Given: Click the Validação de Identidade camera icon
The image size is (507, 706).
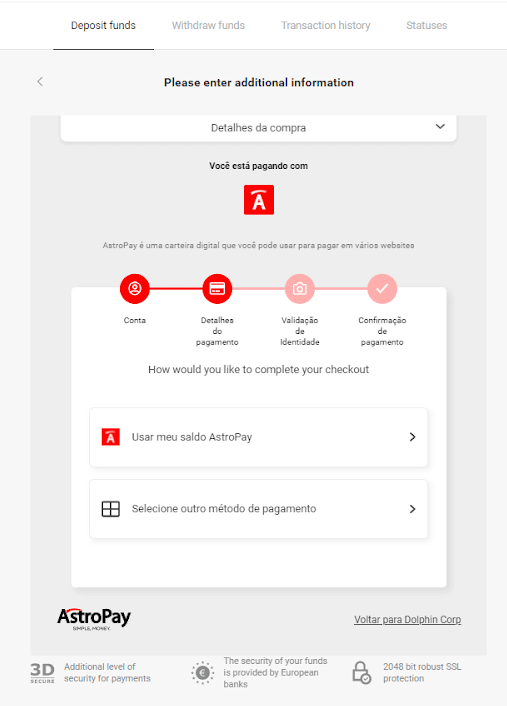Looking at the screenshot, I should click(299, 289).
